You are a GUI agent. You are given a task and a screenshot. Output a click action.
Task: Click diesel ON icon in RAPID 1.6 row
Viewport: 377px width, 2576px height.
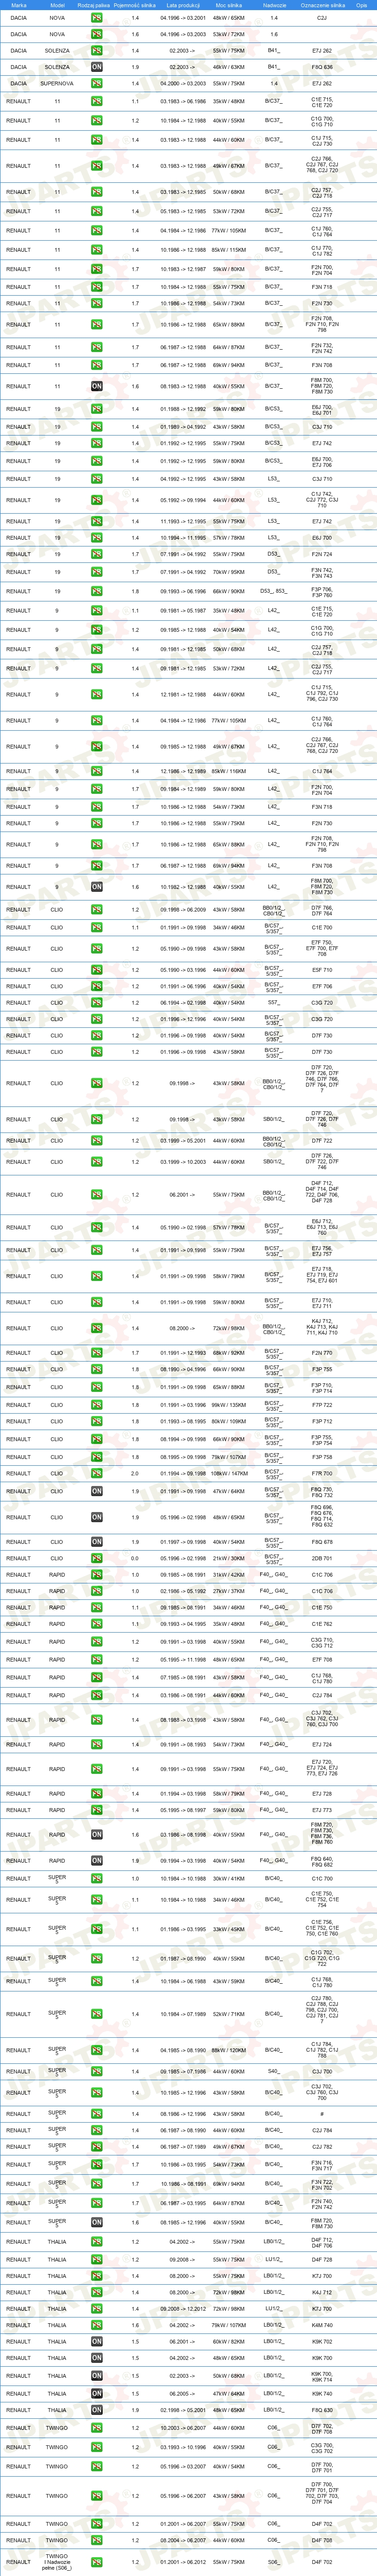(x=97, y=1835)
